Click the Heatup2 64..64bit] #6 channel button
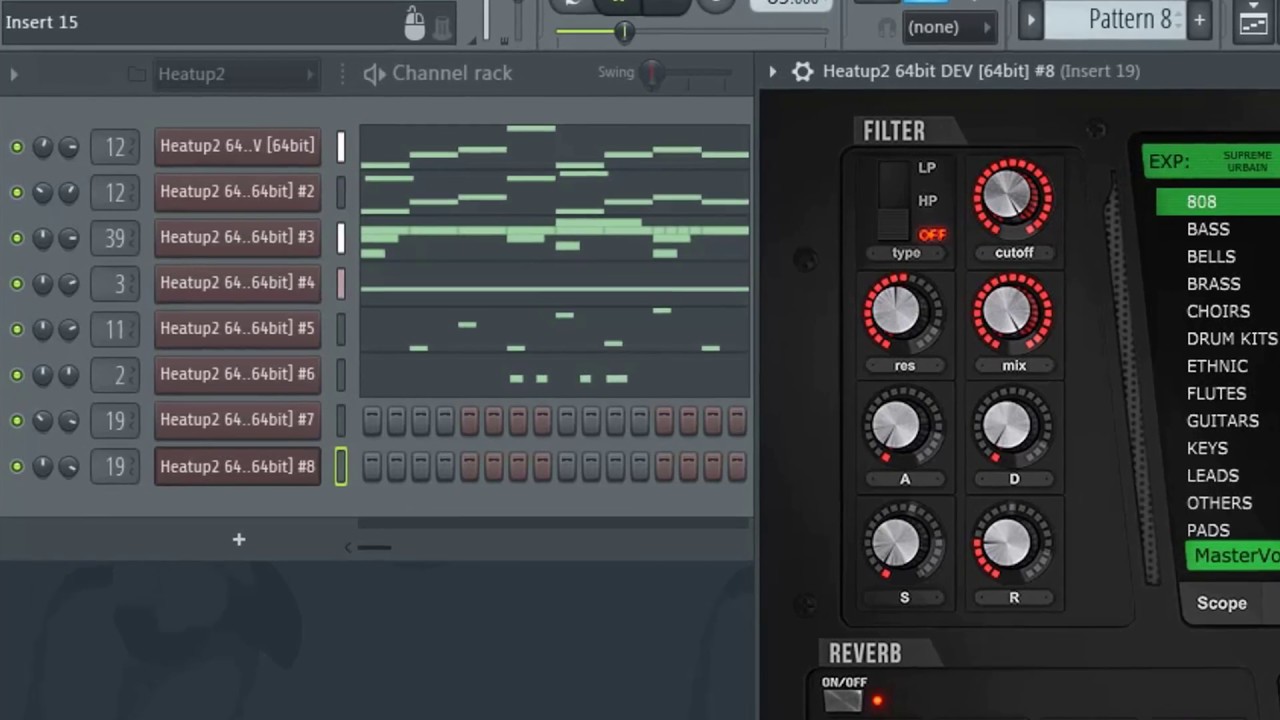The image size is (1280, 720). [238, 374]
